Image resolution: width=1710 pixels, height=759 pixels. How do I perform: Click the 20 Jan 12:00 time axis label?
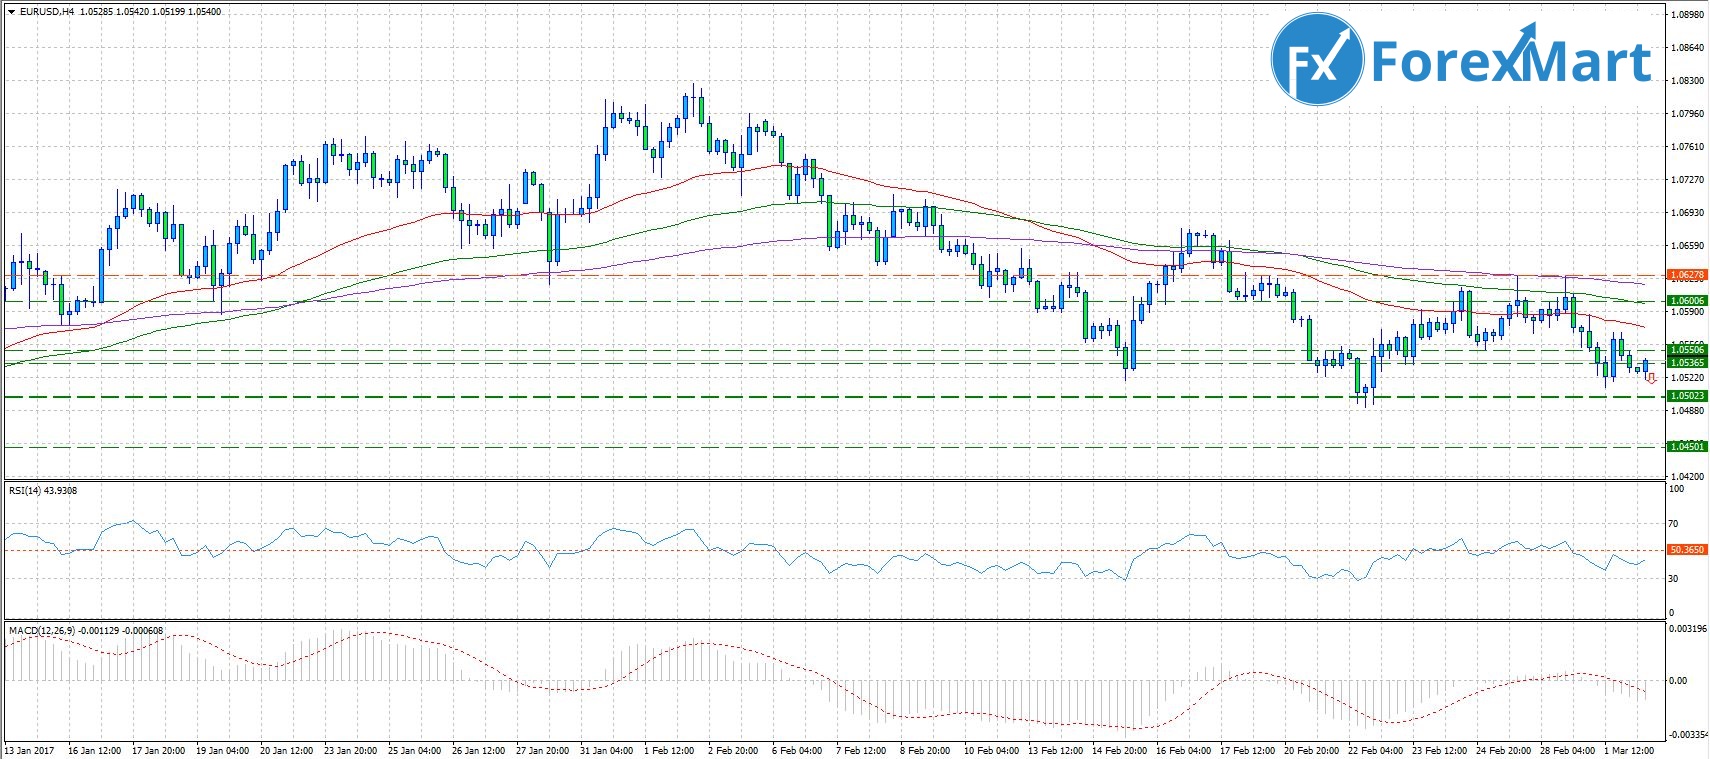[x=286, y=750]
